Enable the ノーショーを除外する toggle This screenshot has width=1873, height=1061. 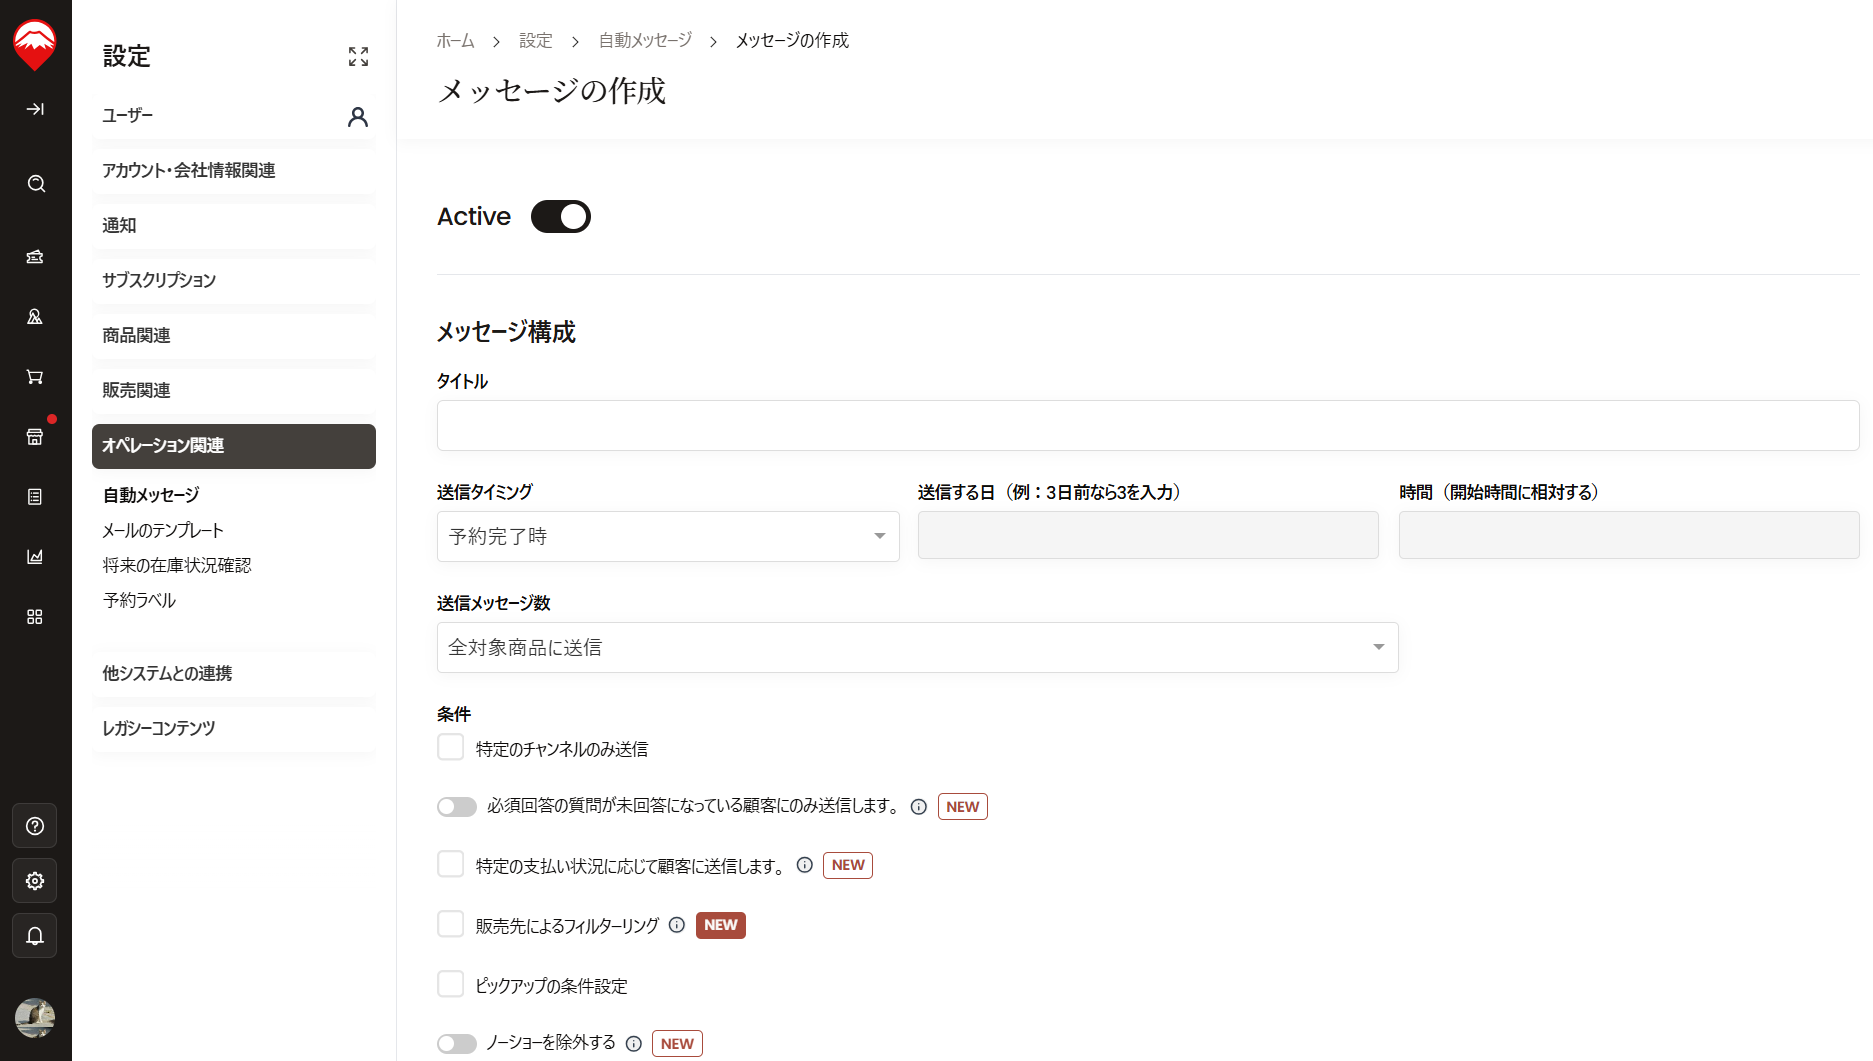(x=457, y=1044)
